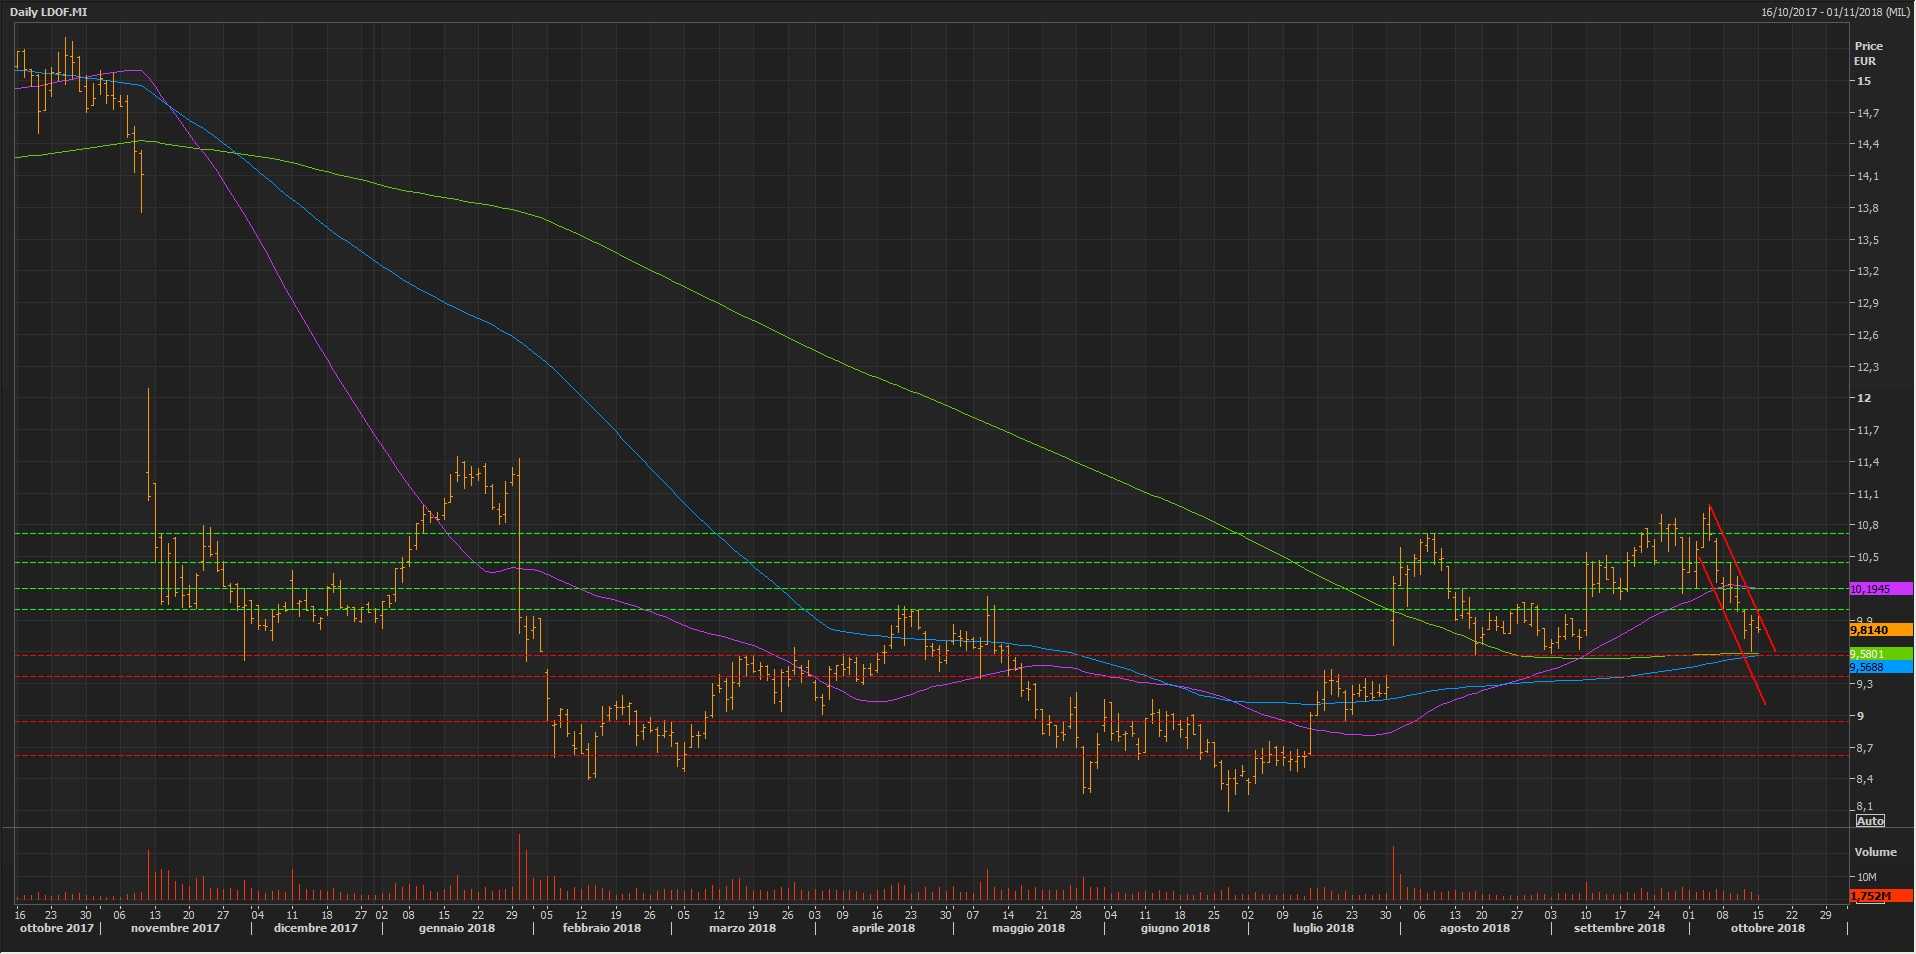
Task: Click the date range label at top right
Action: pos(1835,12)
